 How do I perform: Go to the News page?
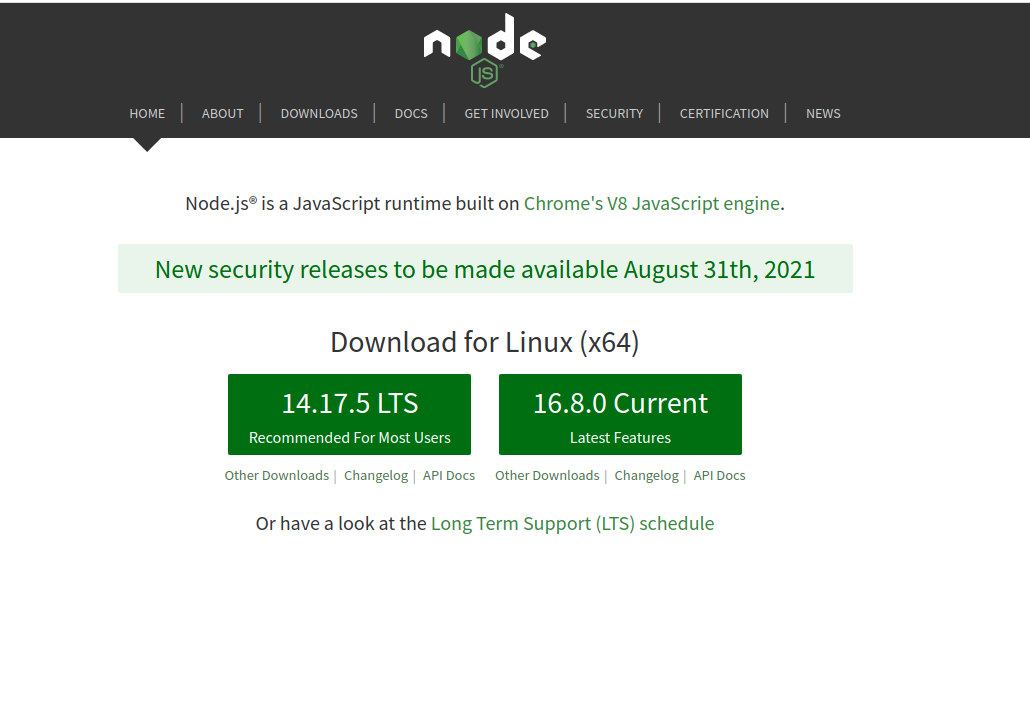[823, 113]
